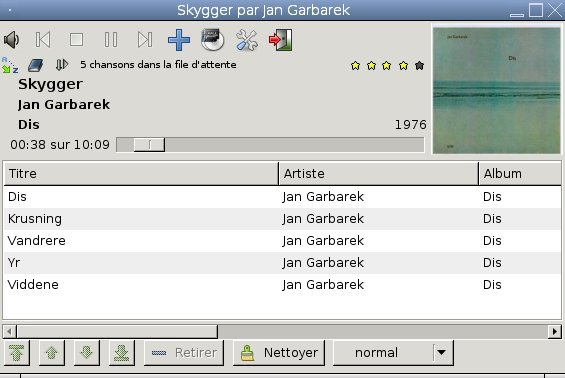Click the Dis album label under the artist
The image size is (565, 378).
click(x=29, y=125)
